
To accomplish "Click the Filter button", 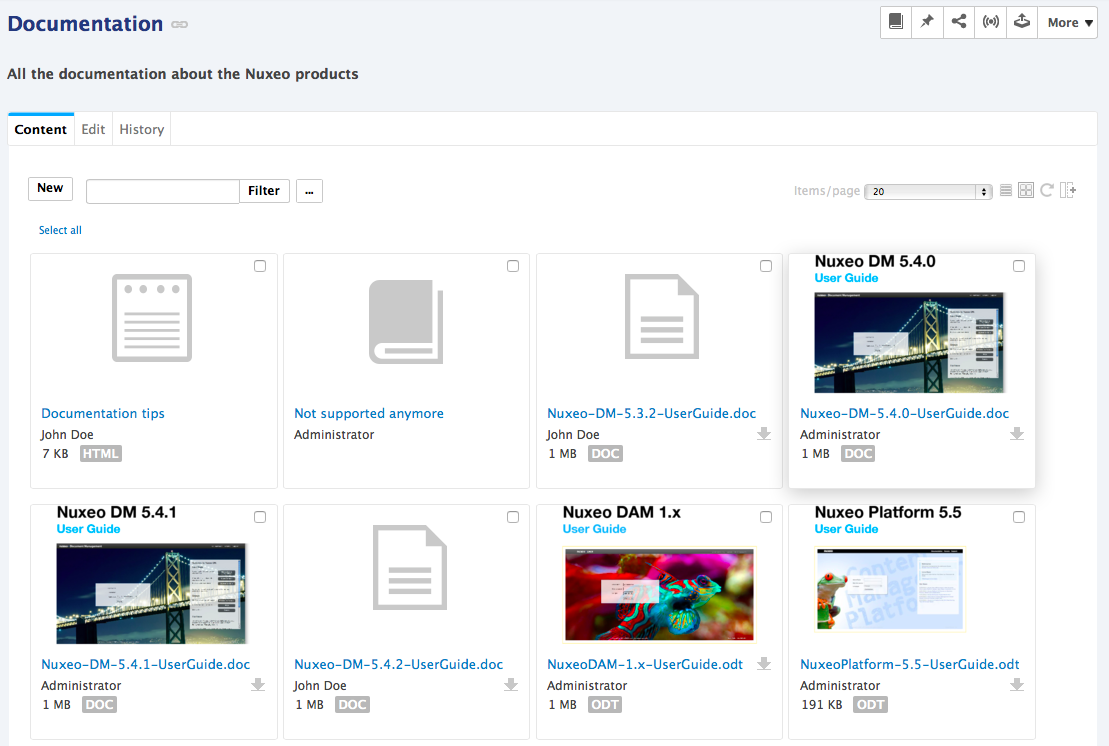I will (264, 191).
